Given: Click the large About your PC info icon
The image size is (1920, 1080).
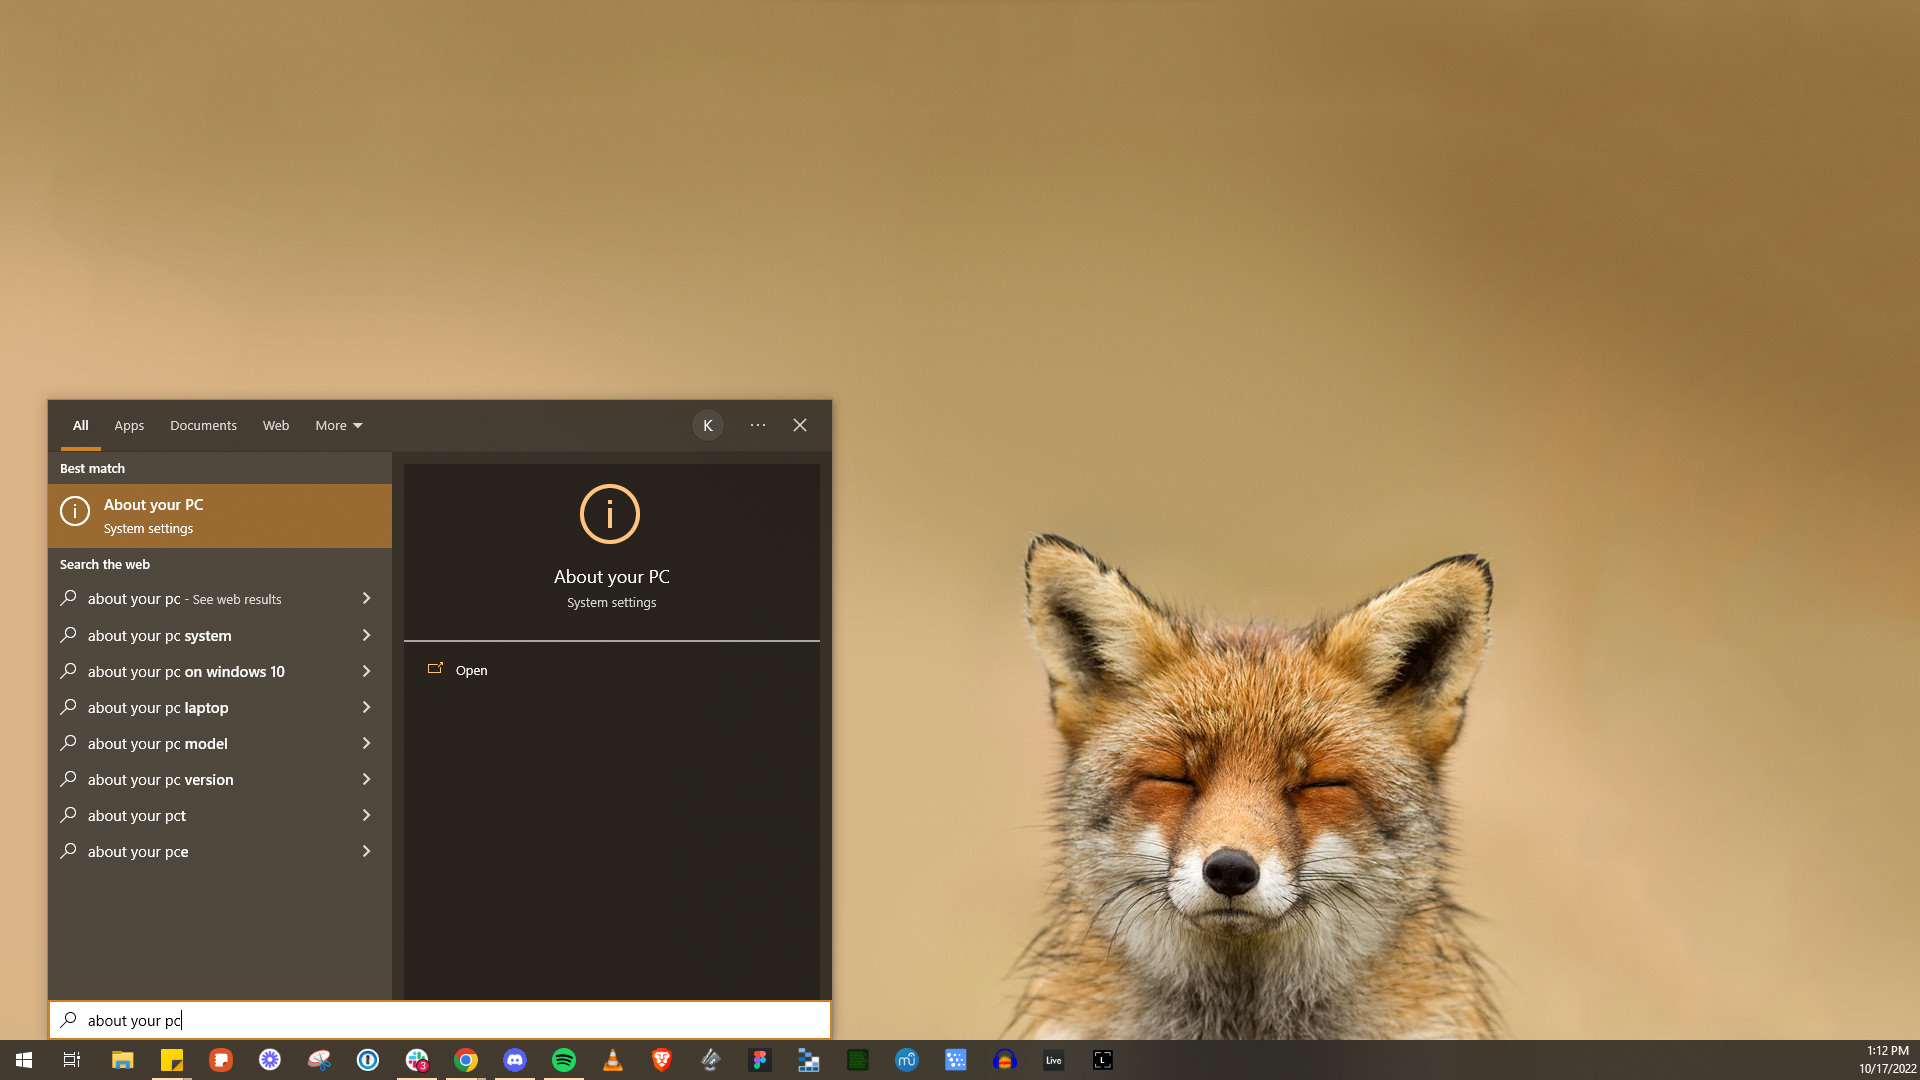Looking at the screenshot, I should 610,514.
